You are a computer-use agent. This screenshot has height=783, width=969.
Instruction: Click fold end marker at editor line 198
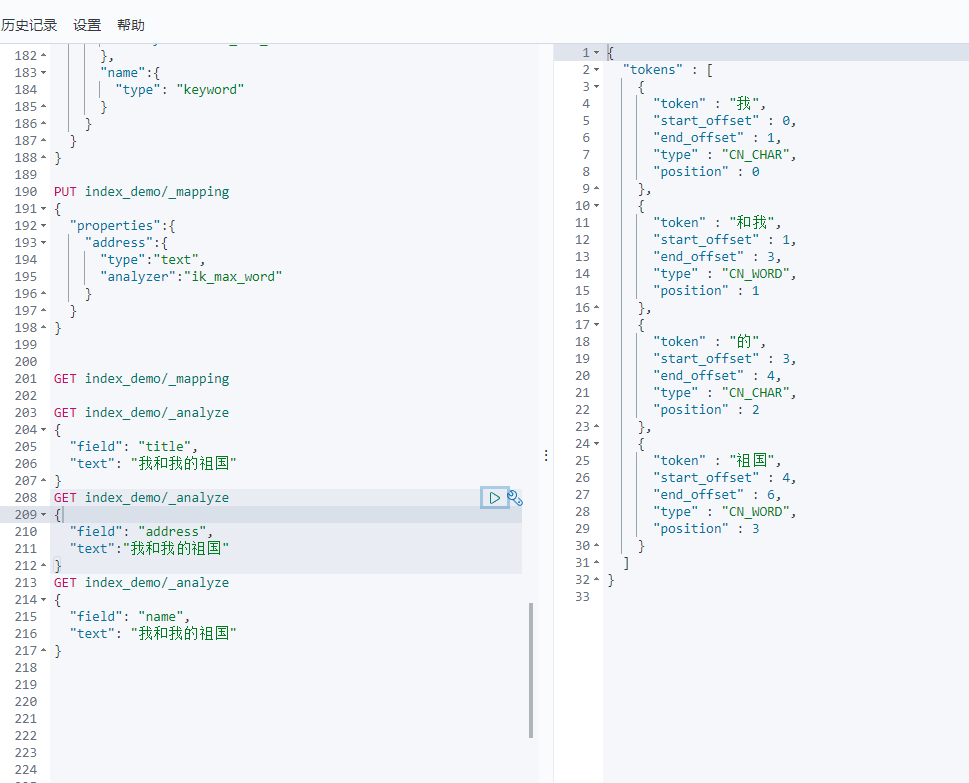click(x=44, y=328)
